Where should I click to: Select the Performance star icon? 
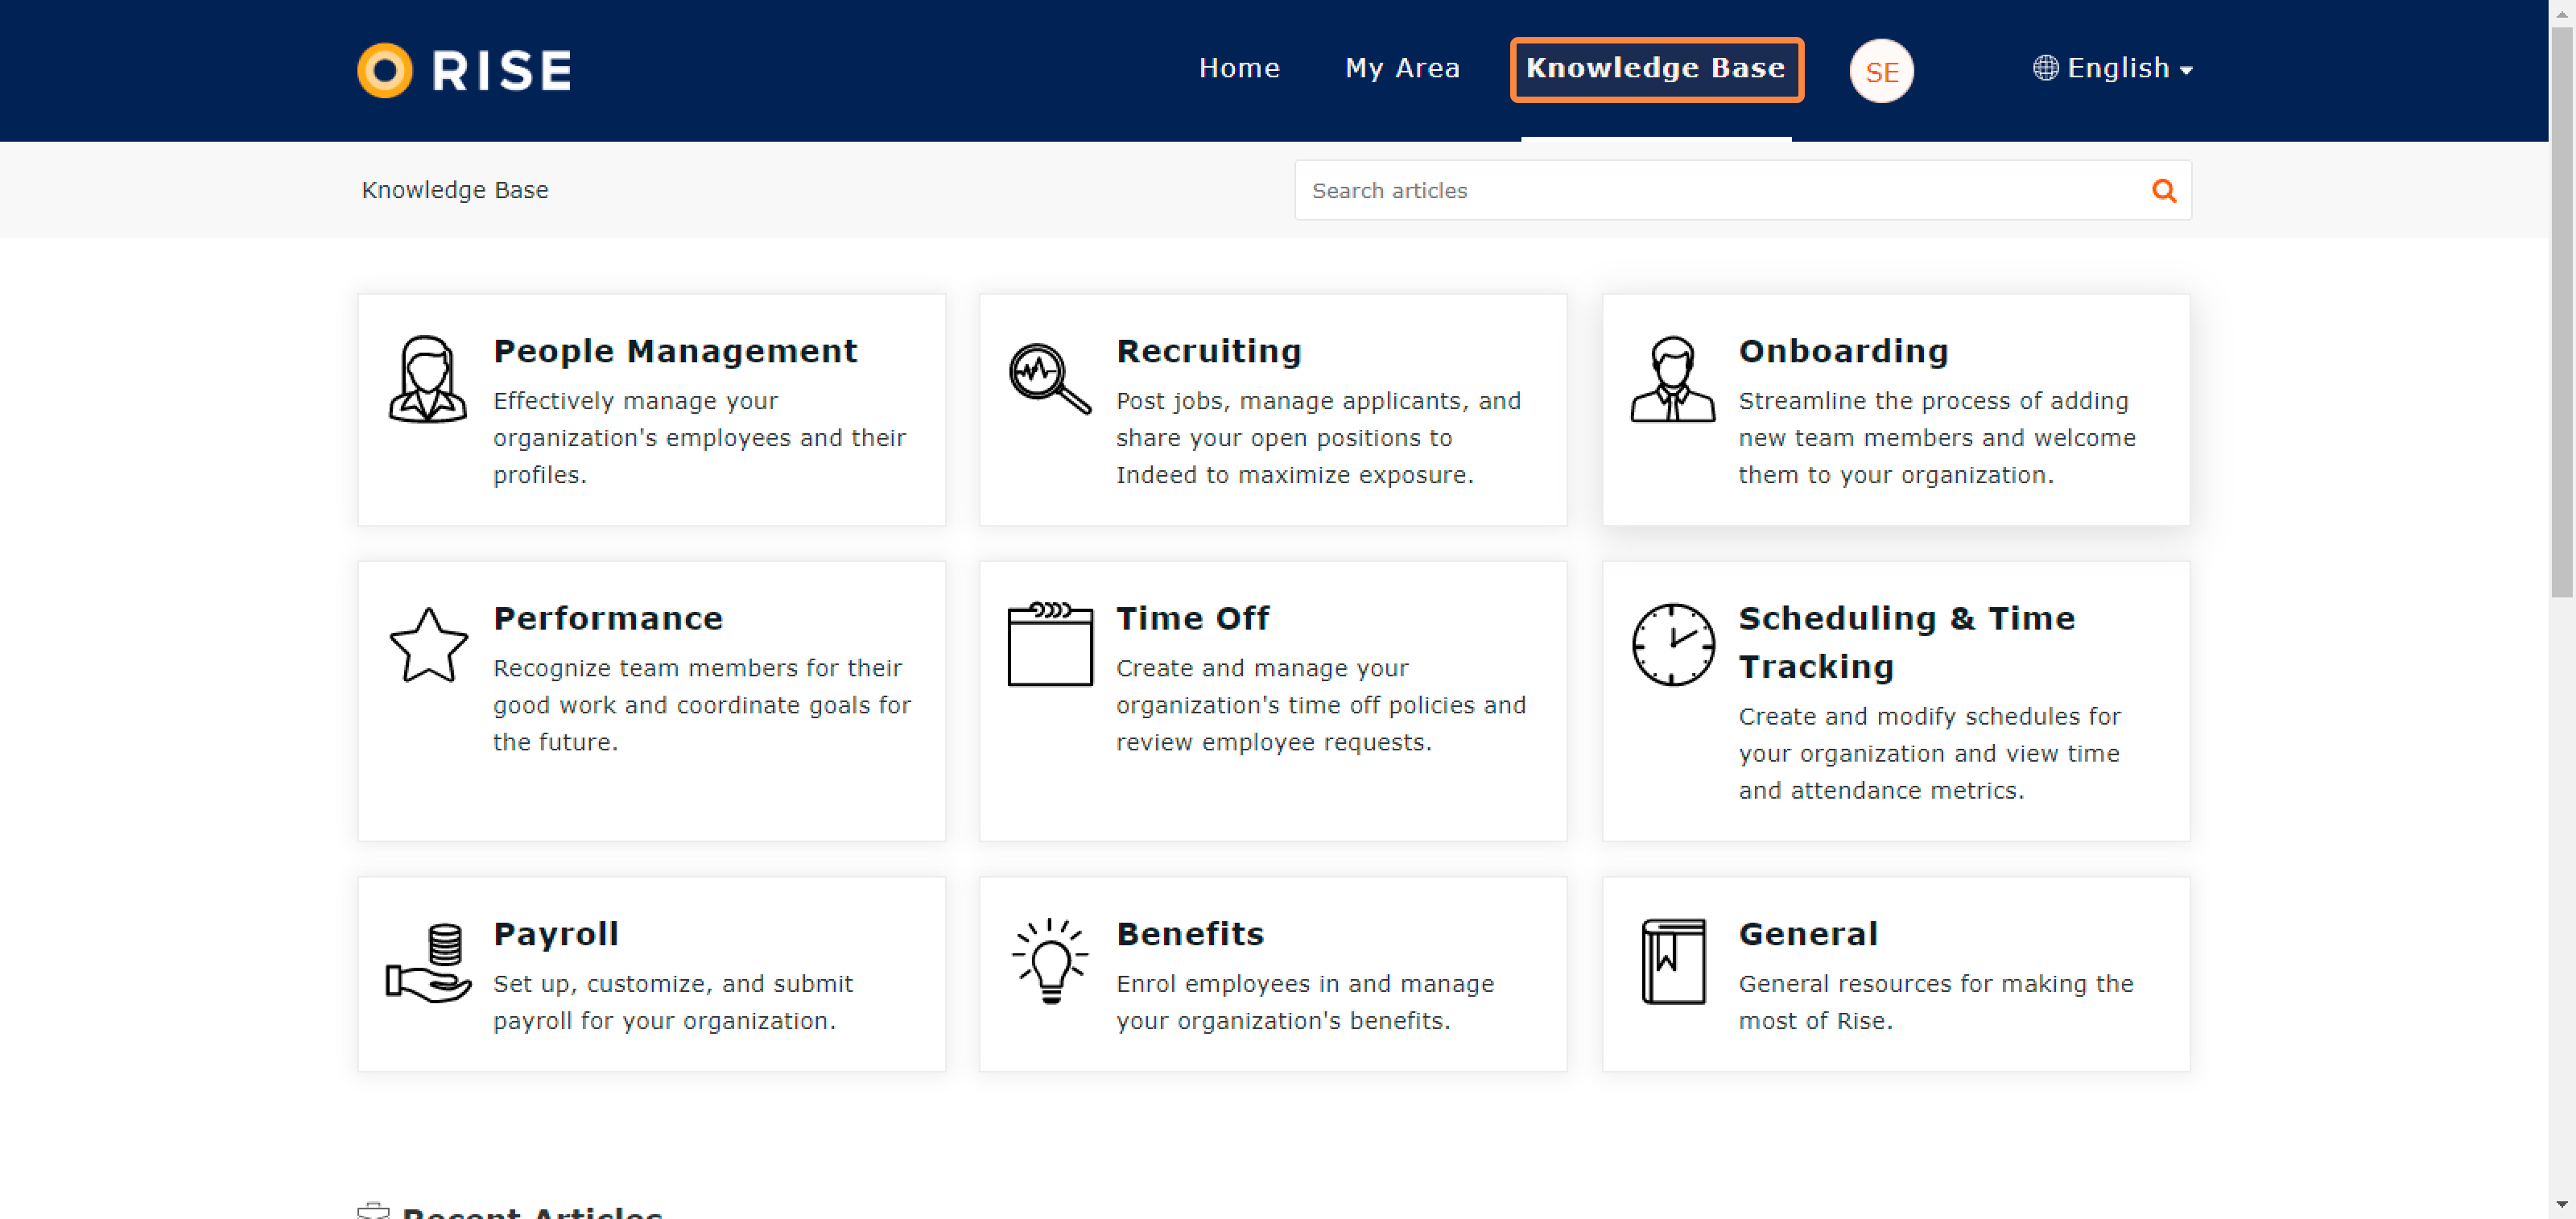[x=428, y=646]
